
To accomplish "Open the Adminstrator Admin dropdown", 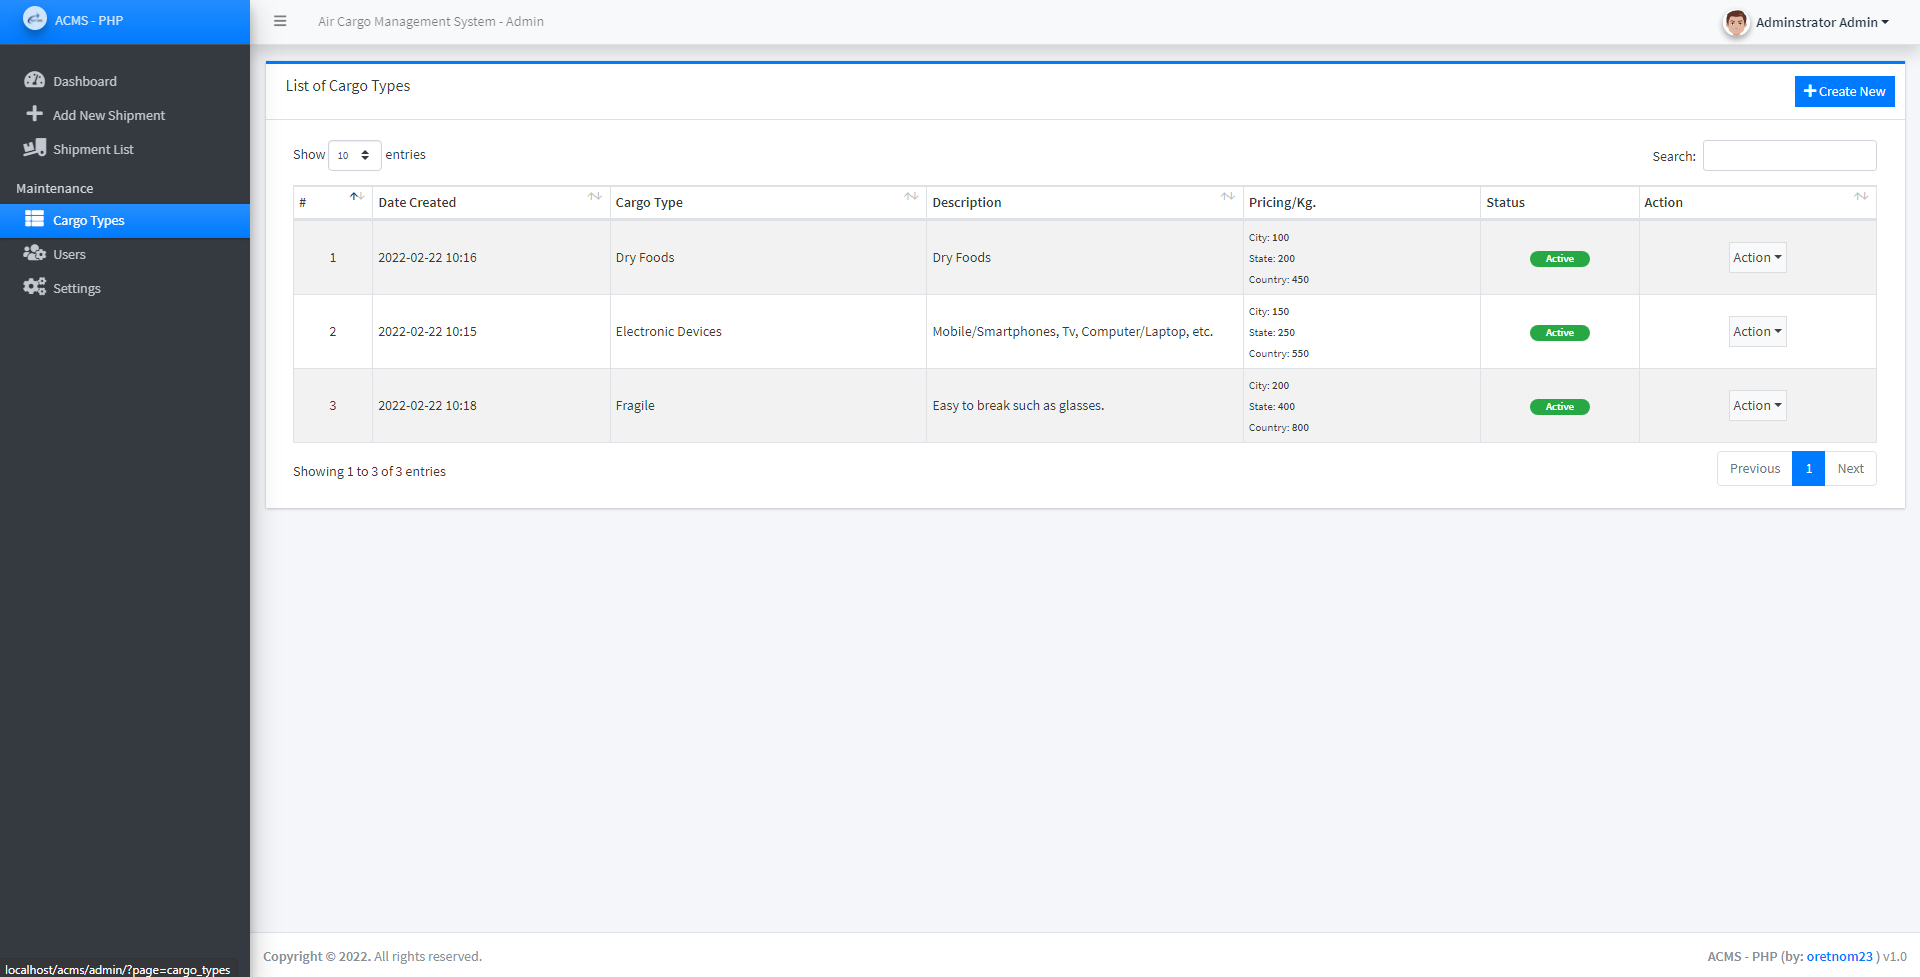I will (x=1822, y=22).
